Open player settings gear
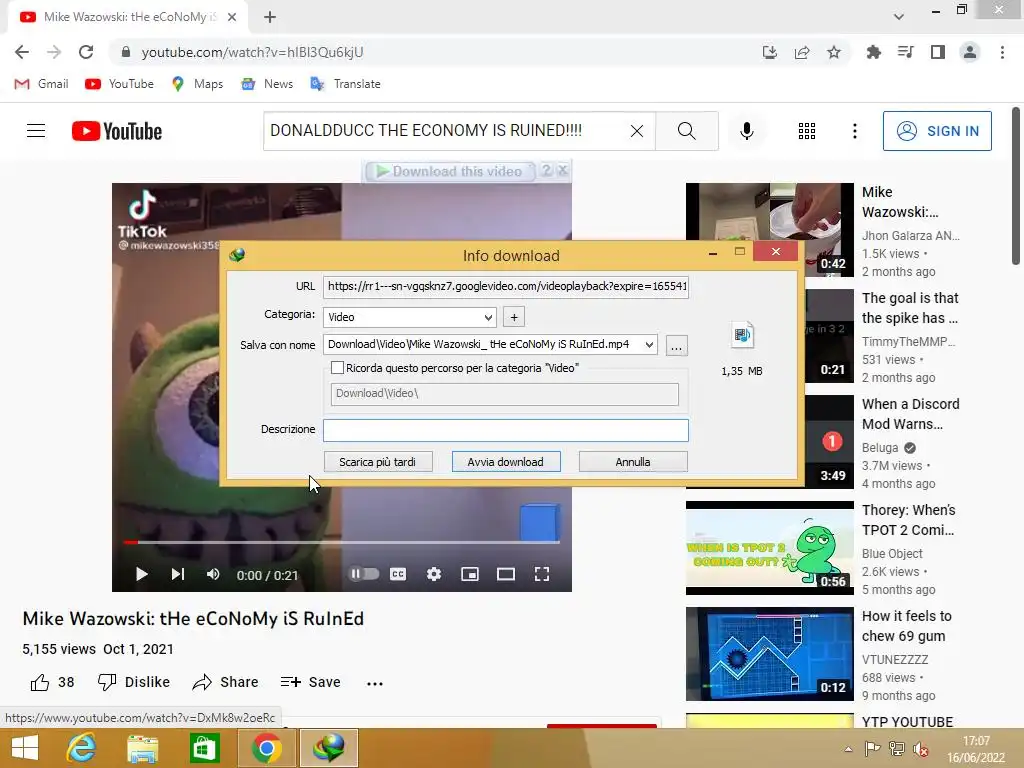 434,574
